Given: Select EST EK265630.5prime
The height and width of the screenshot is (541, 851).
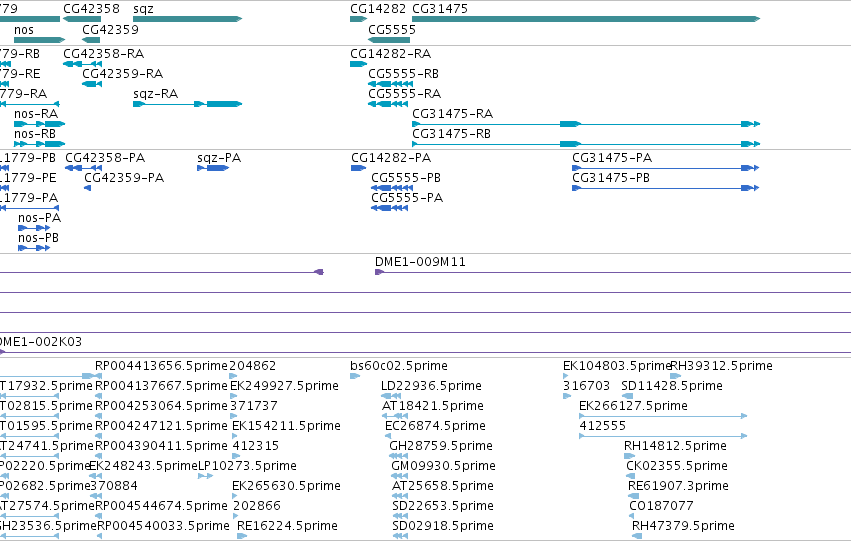Looking at the screenshot, I should (286, 486).
